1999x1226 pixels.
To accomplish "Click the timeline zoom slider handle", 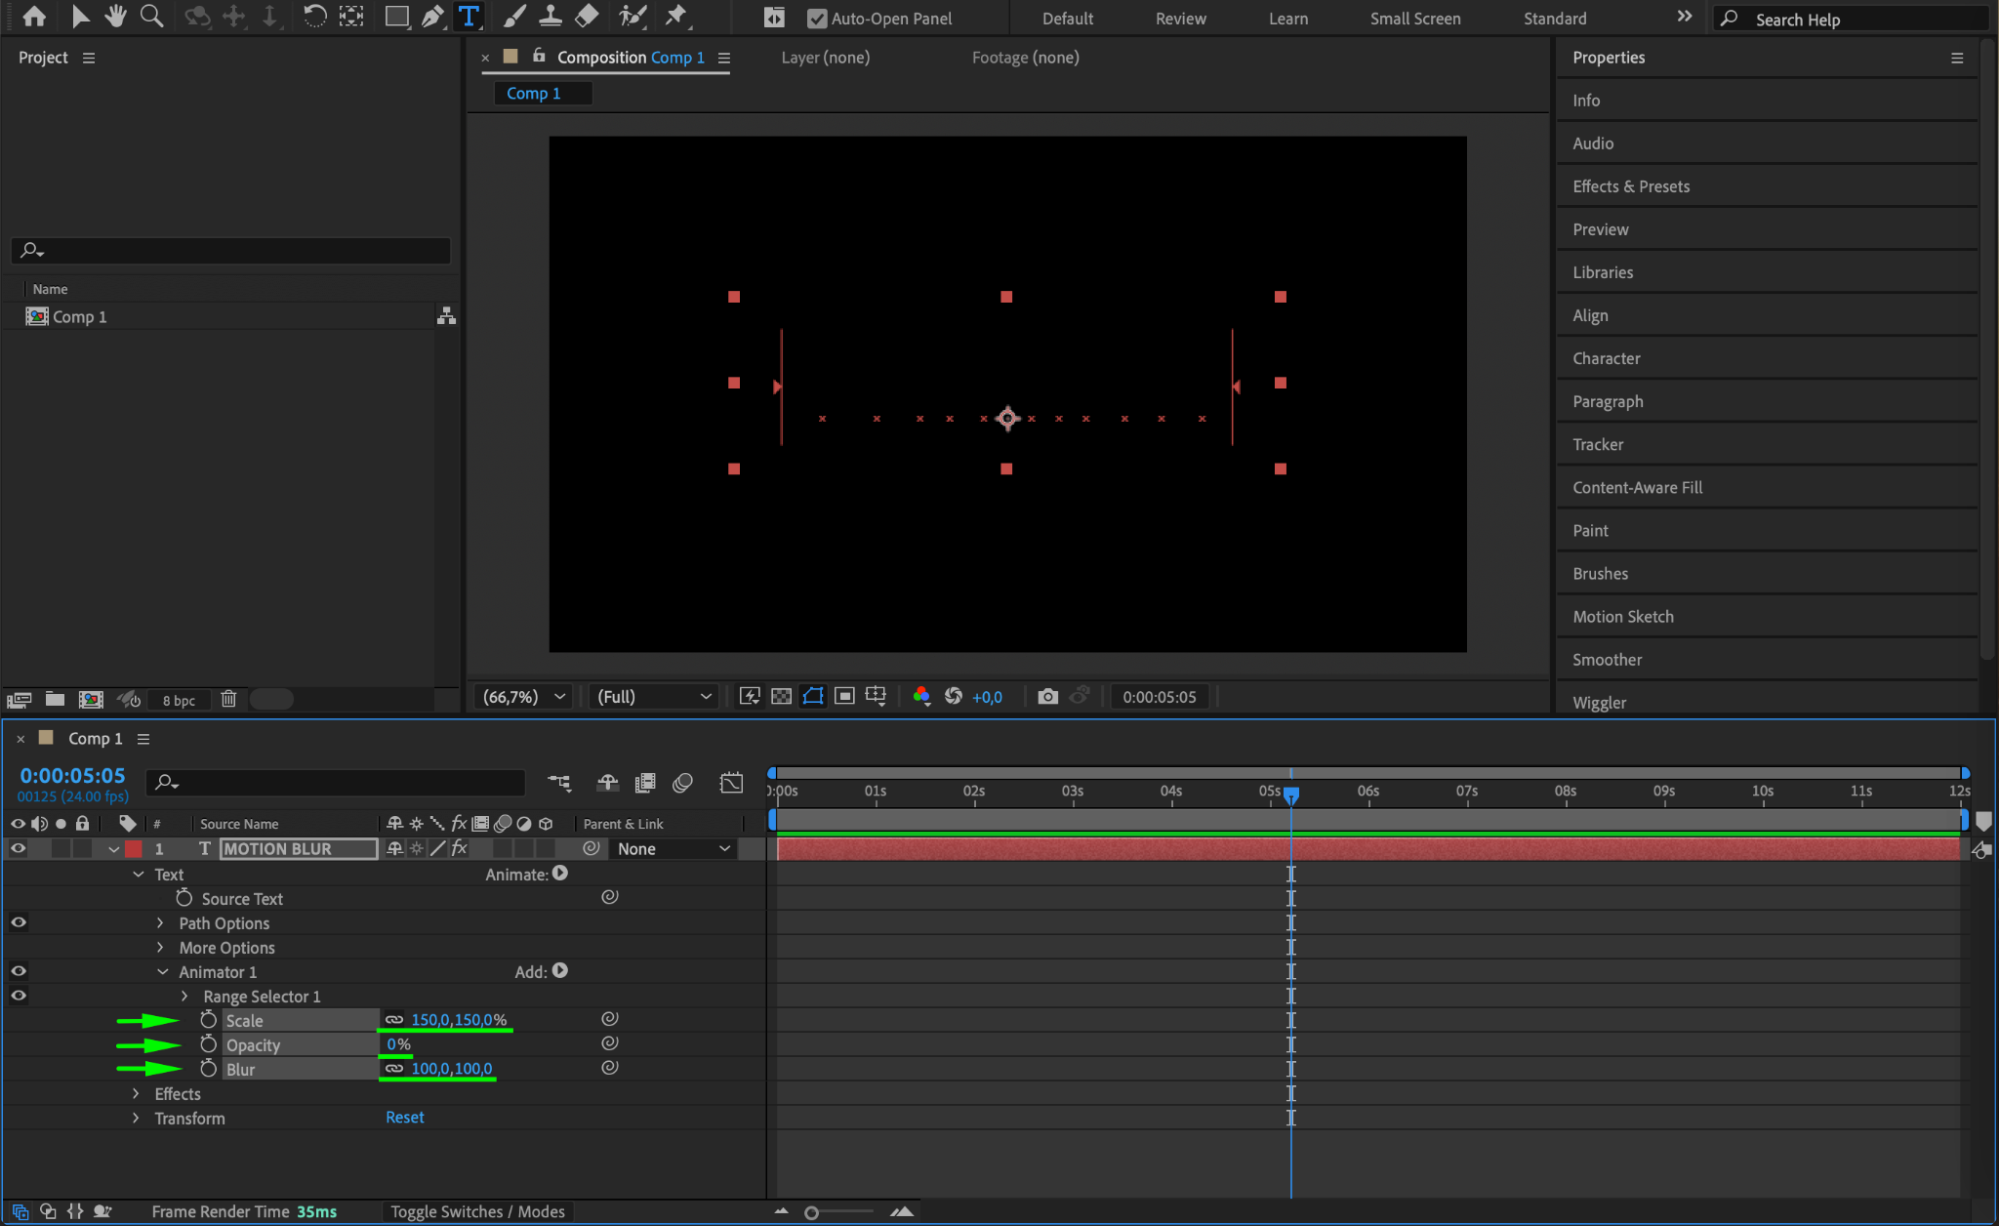I will pyautogui.click(x=811, y=1213).
